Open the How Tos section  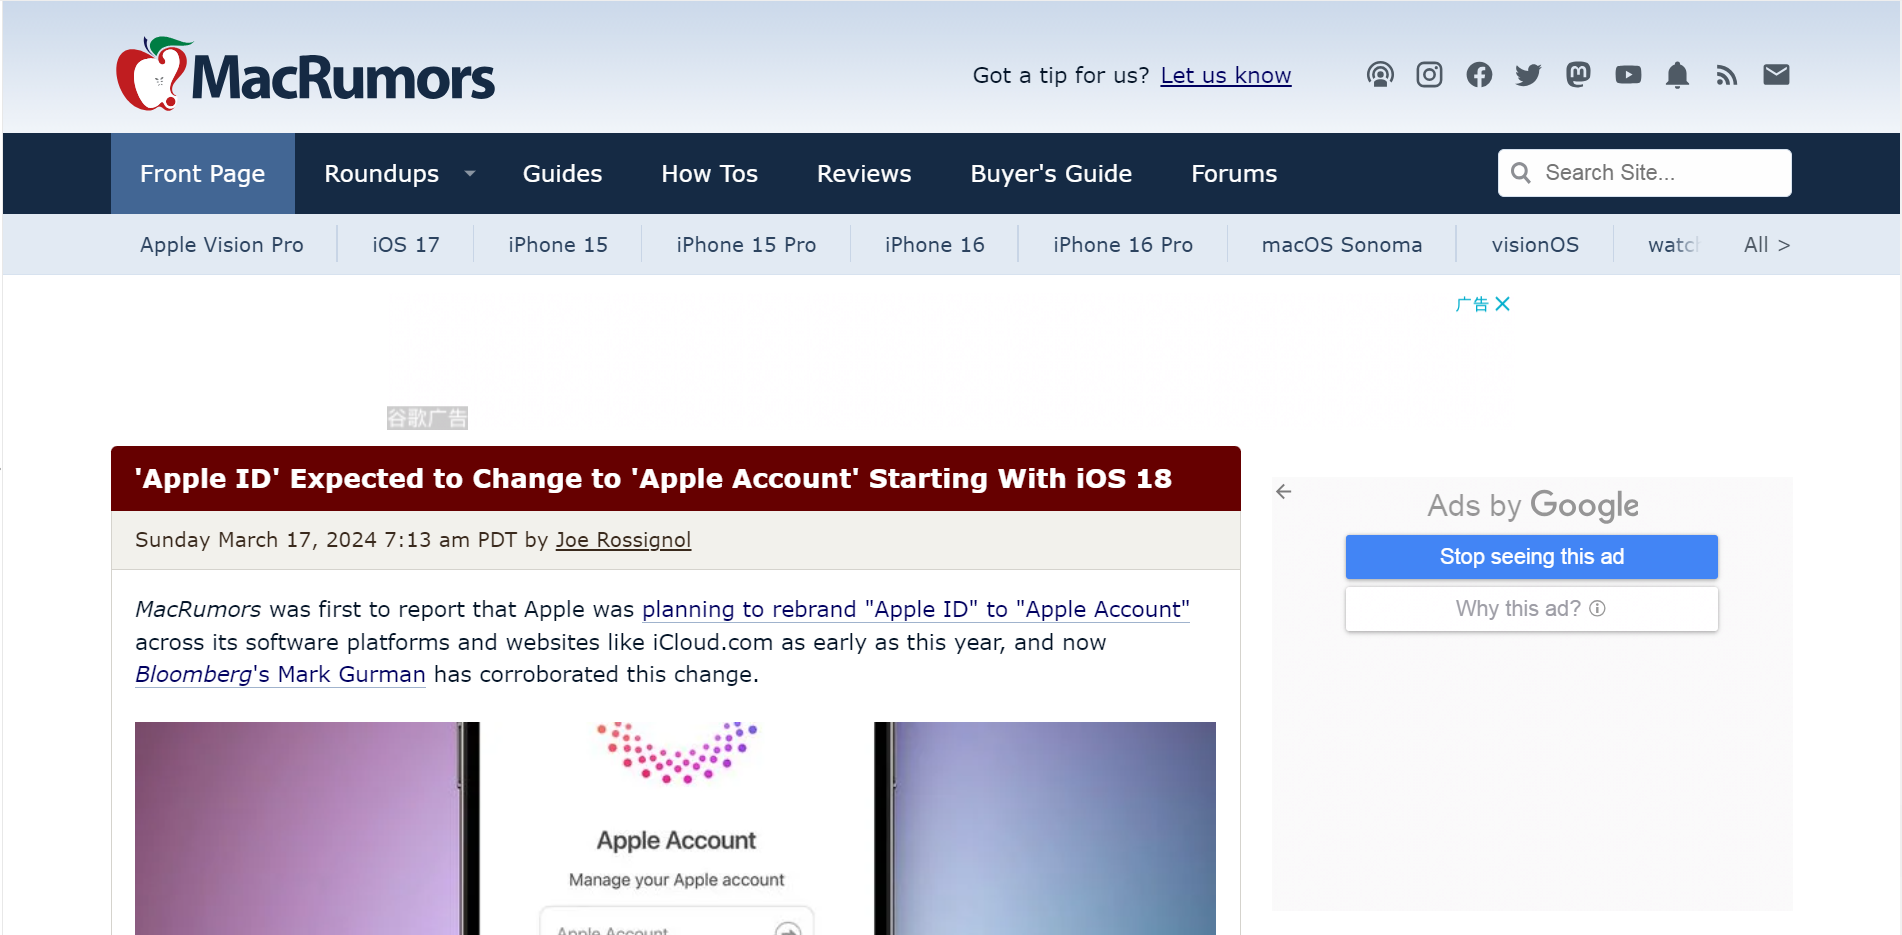pyautogui.click(x=709, y=174)
